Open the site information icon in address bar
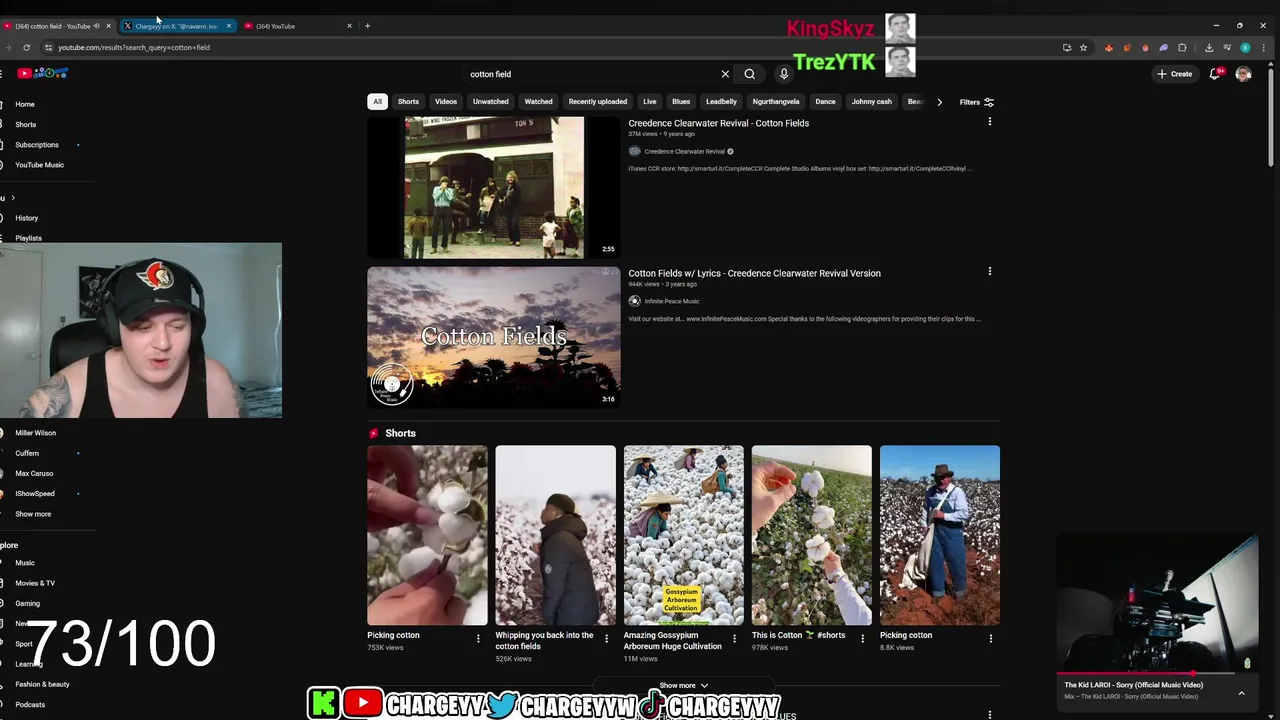Image resolution: width=1280 pixels, height=720 pixels. coord(47,47)
